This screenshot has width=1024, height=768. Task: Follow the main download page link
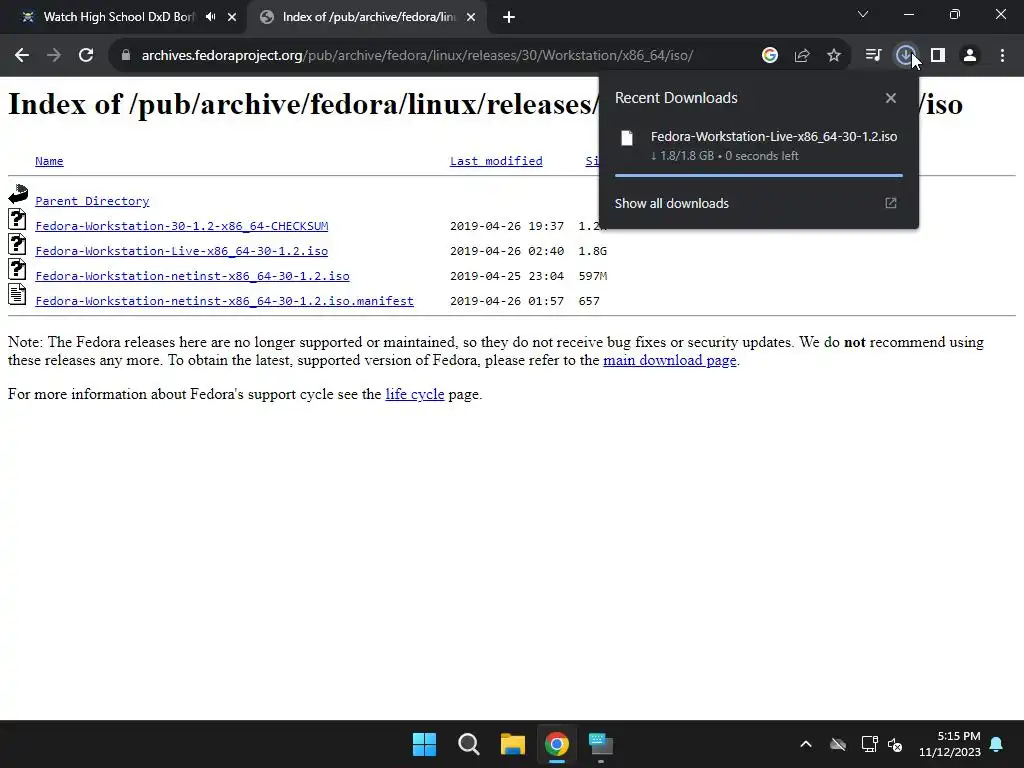click(x=669, y=360)
